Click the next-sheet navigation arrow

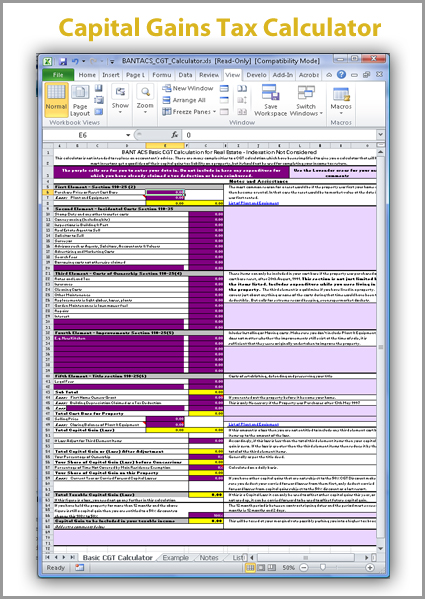63,557
